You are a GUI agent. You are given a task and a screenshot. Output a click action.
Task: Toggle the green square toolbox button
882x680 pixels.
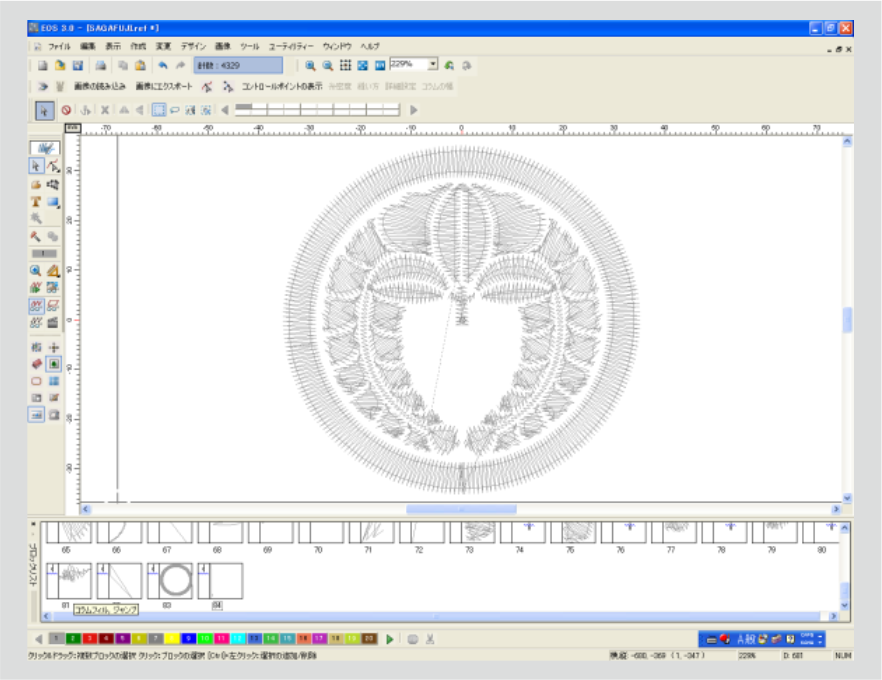point(53,364)
